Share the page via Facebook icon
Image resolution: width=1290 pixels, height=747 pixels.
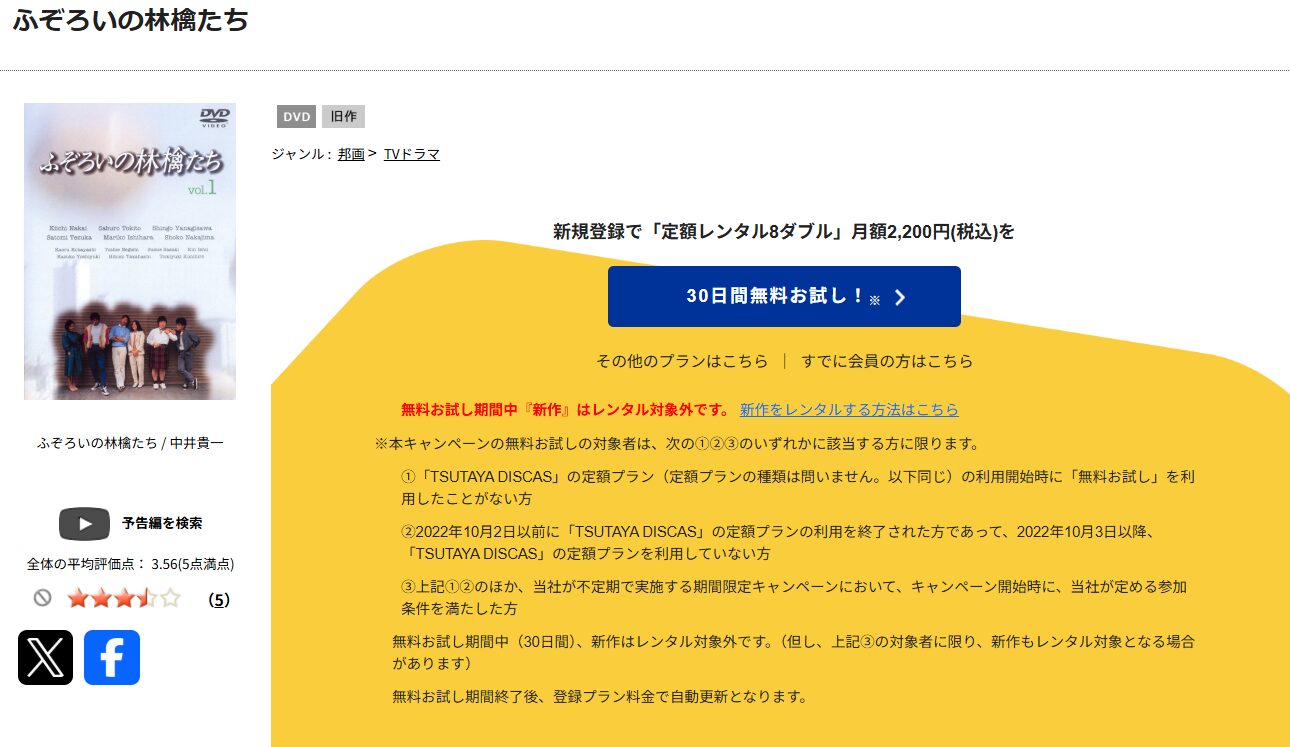pos(112,657)
